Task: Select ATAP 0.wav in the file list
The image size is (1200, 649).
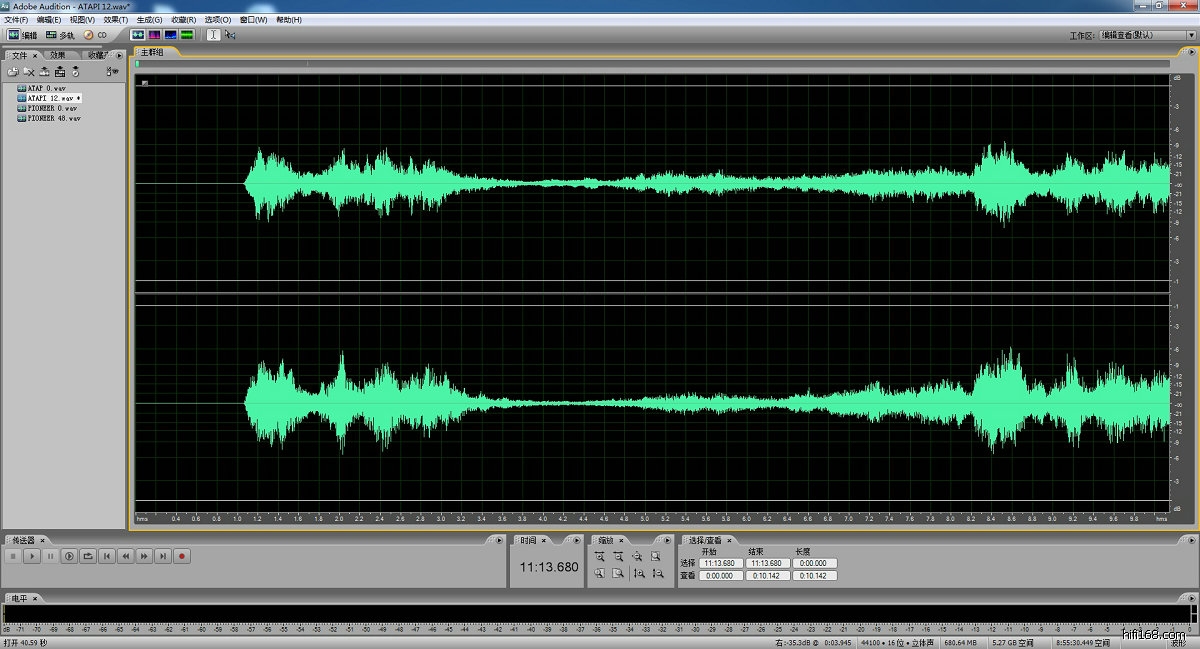Action: (x=46, y=88)
